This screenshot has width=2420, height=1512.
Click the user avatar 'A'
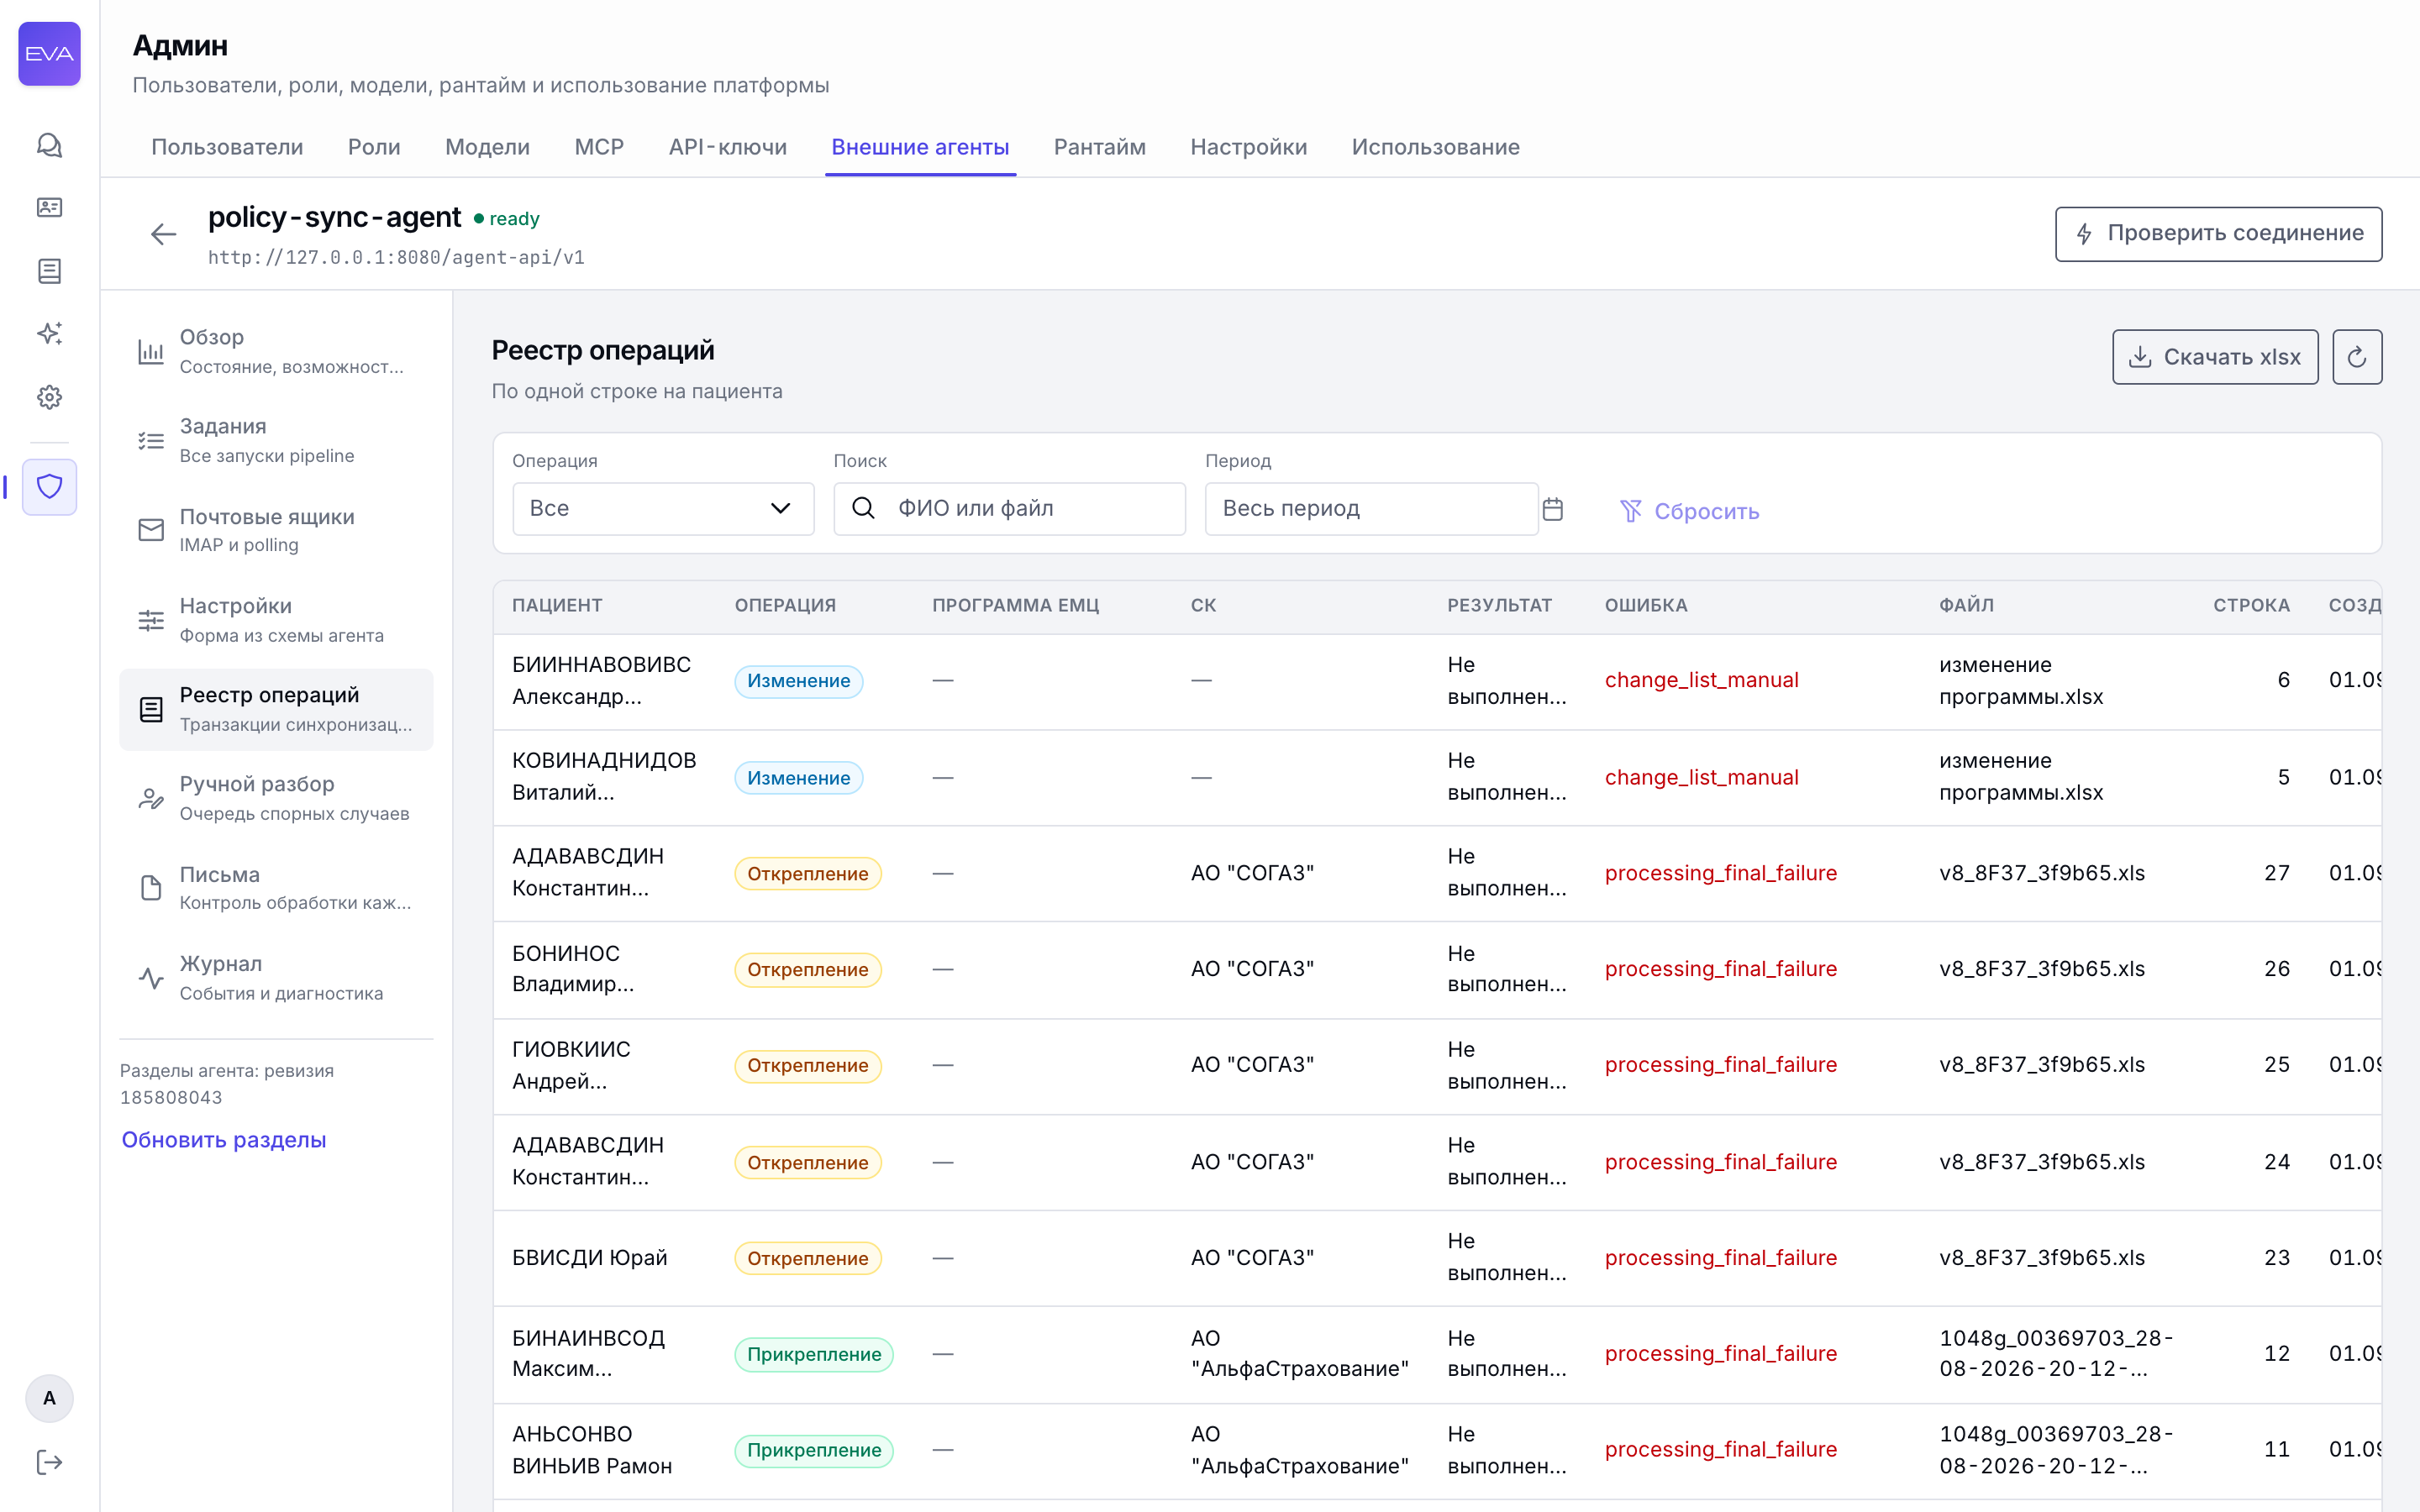[49, 1398]
